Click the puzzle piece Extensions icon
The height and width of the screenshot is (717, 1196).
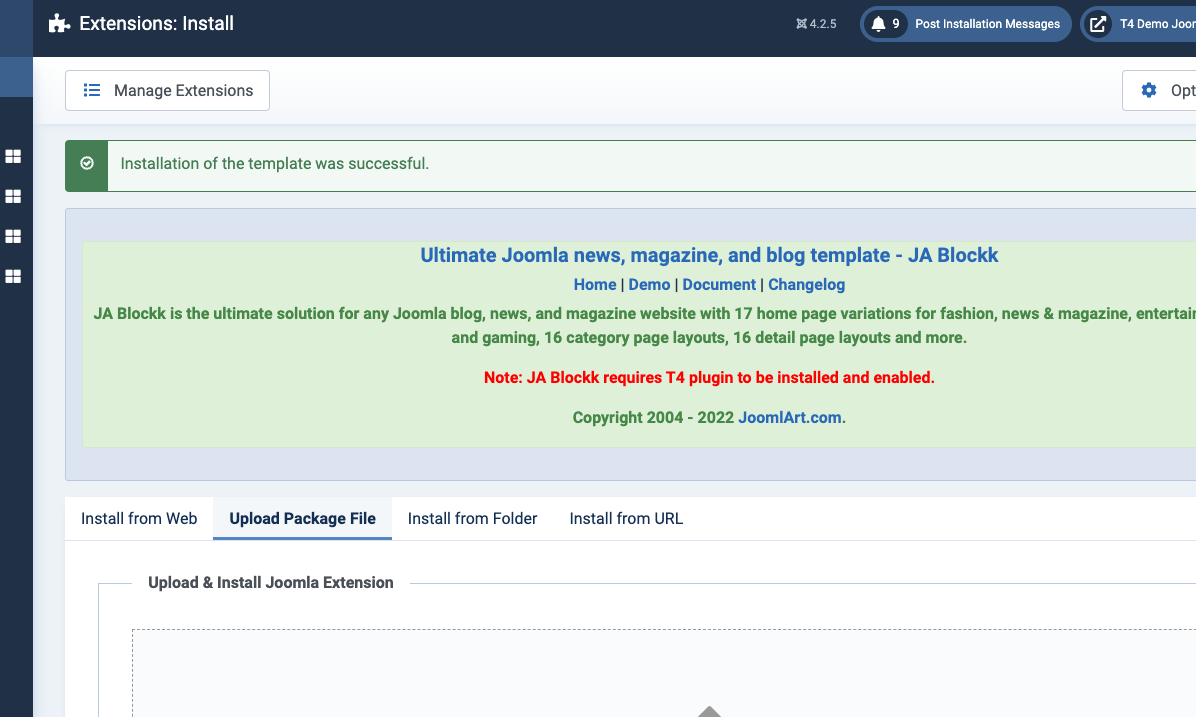click(x=59, y=24)
